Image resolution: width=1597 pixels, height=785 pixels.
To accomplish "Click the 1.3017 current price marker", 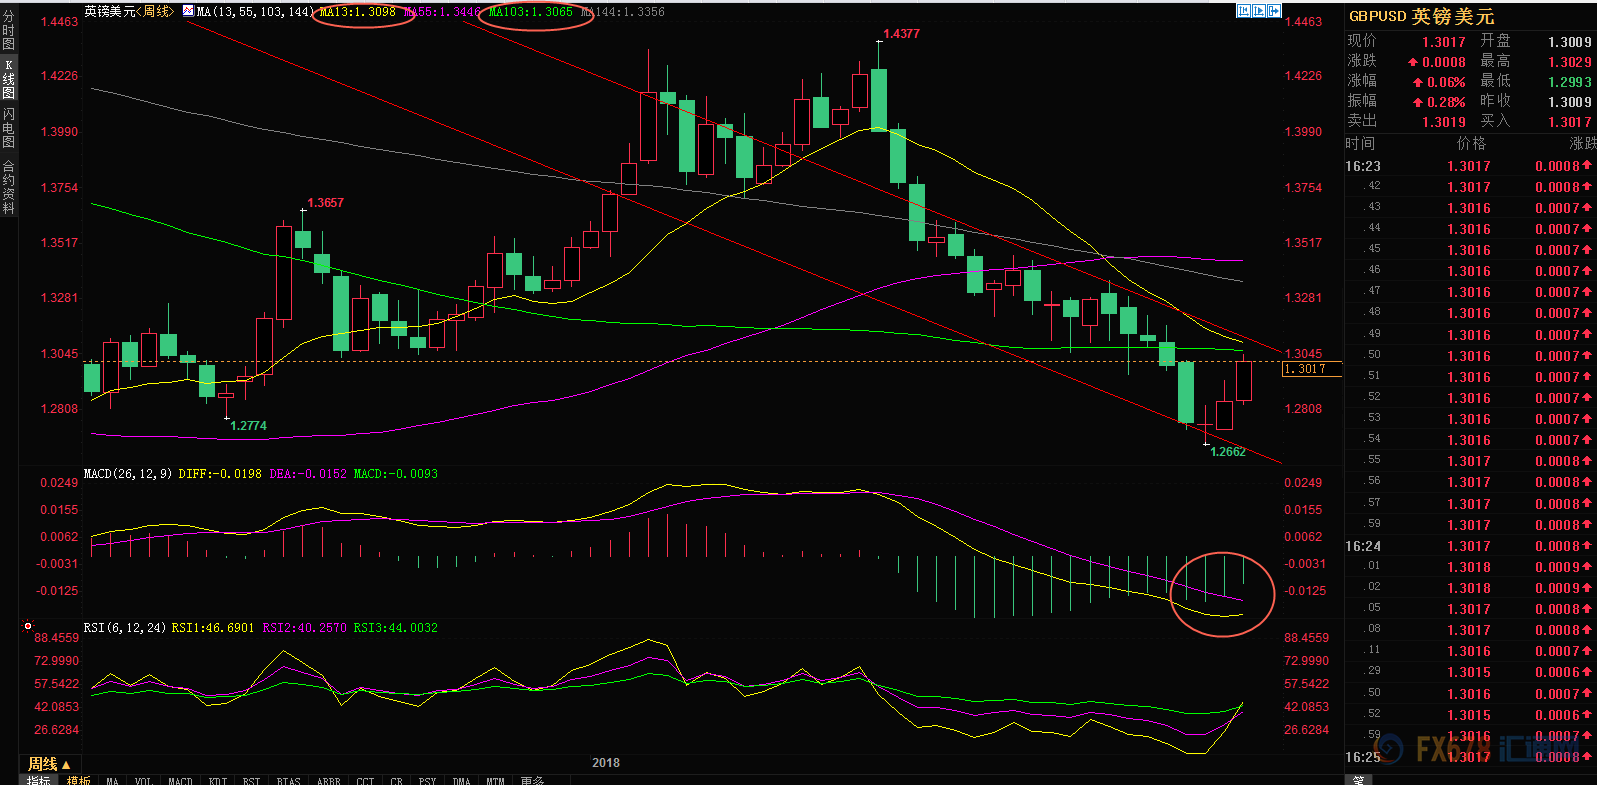I will pyautogui.click(x=1310, y=370).
